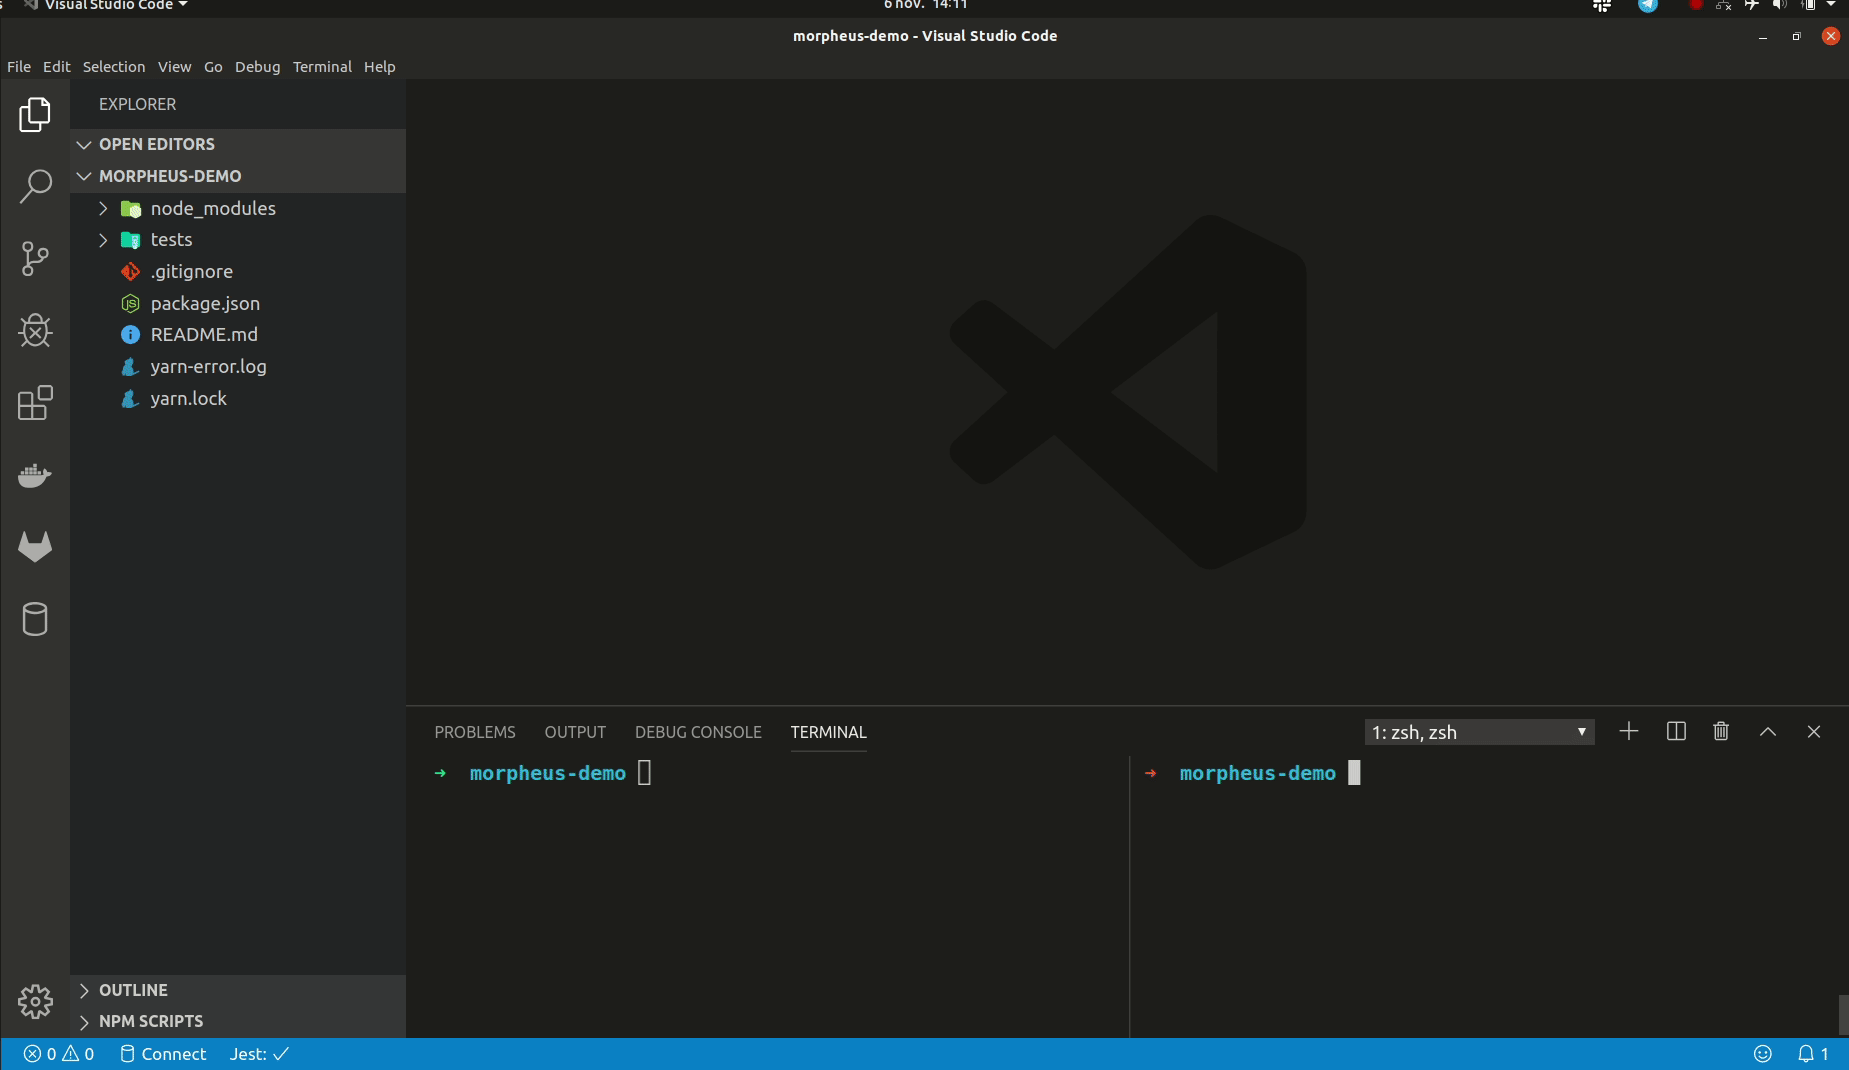Image resolution: width=1849 pixels, height=1070 pixels.
Task: Close the bottom panel
Action: coord(1814,731)
